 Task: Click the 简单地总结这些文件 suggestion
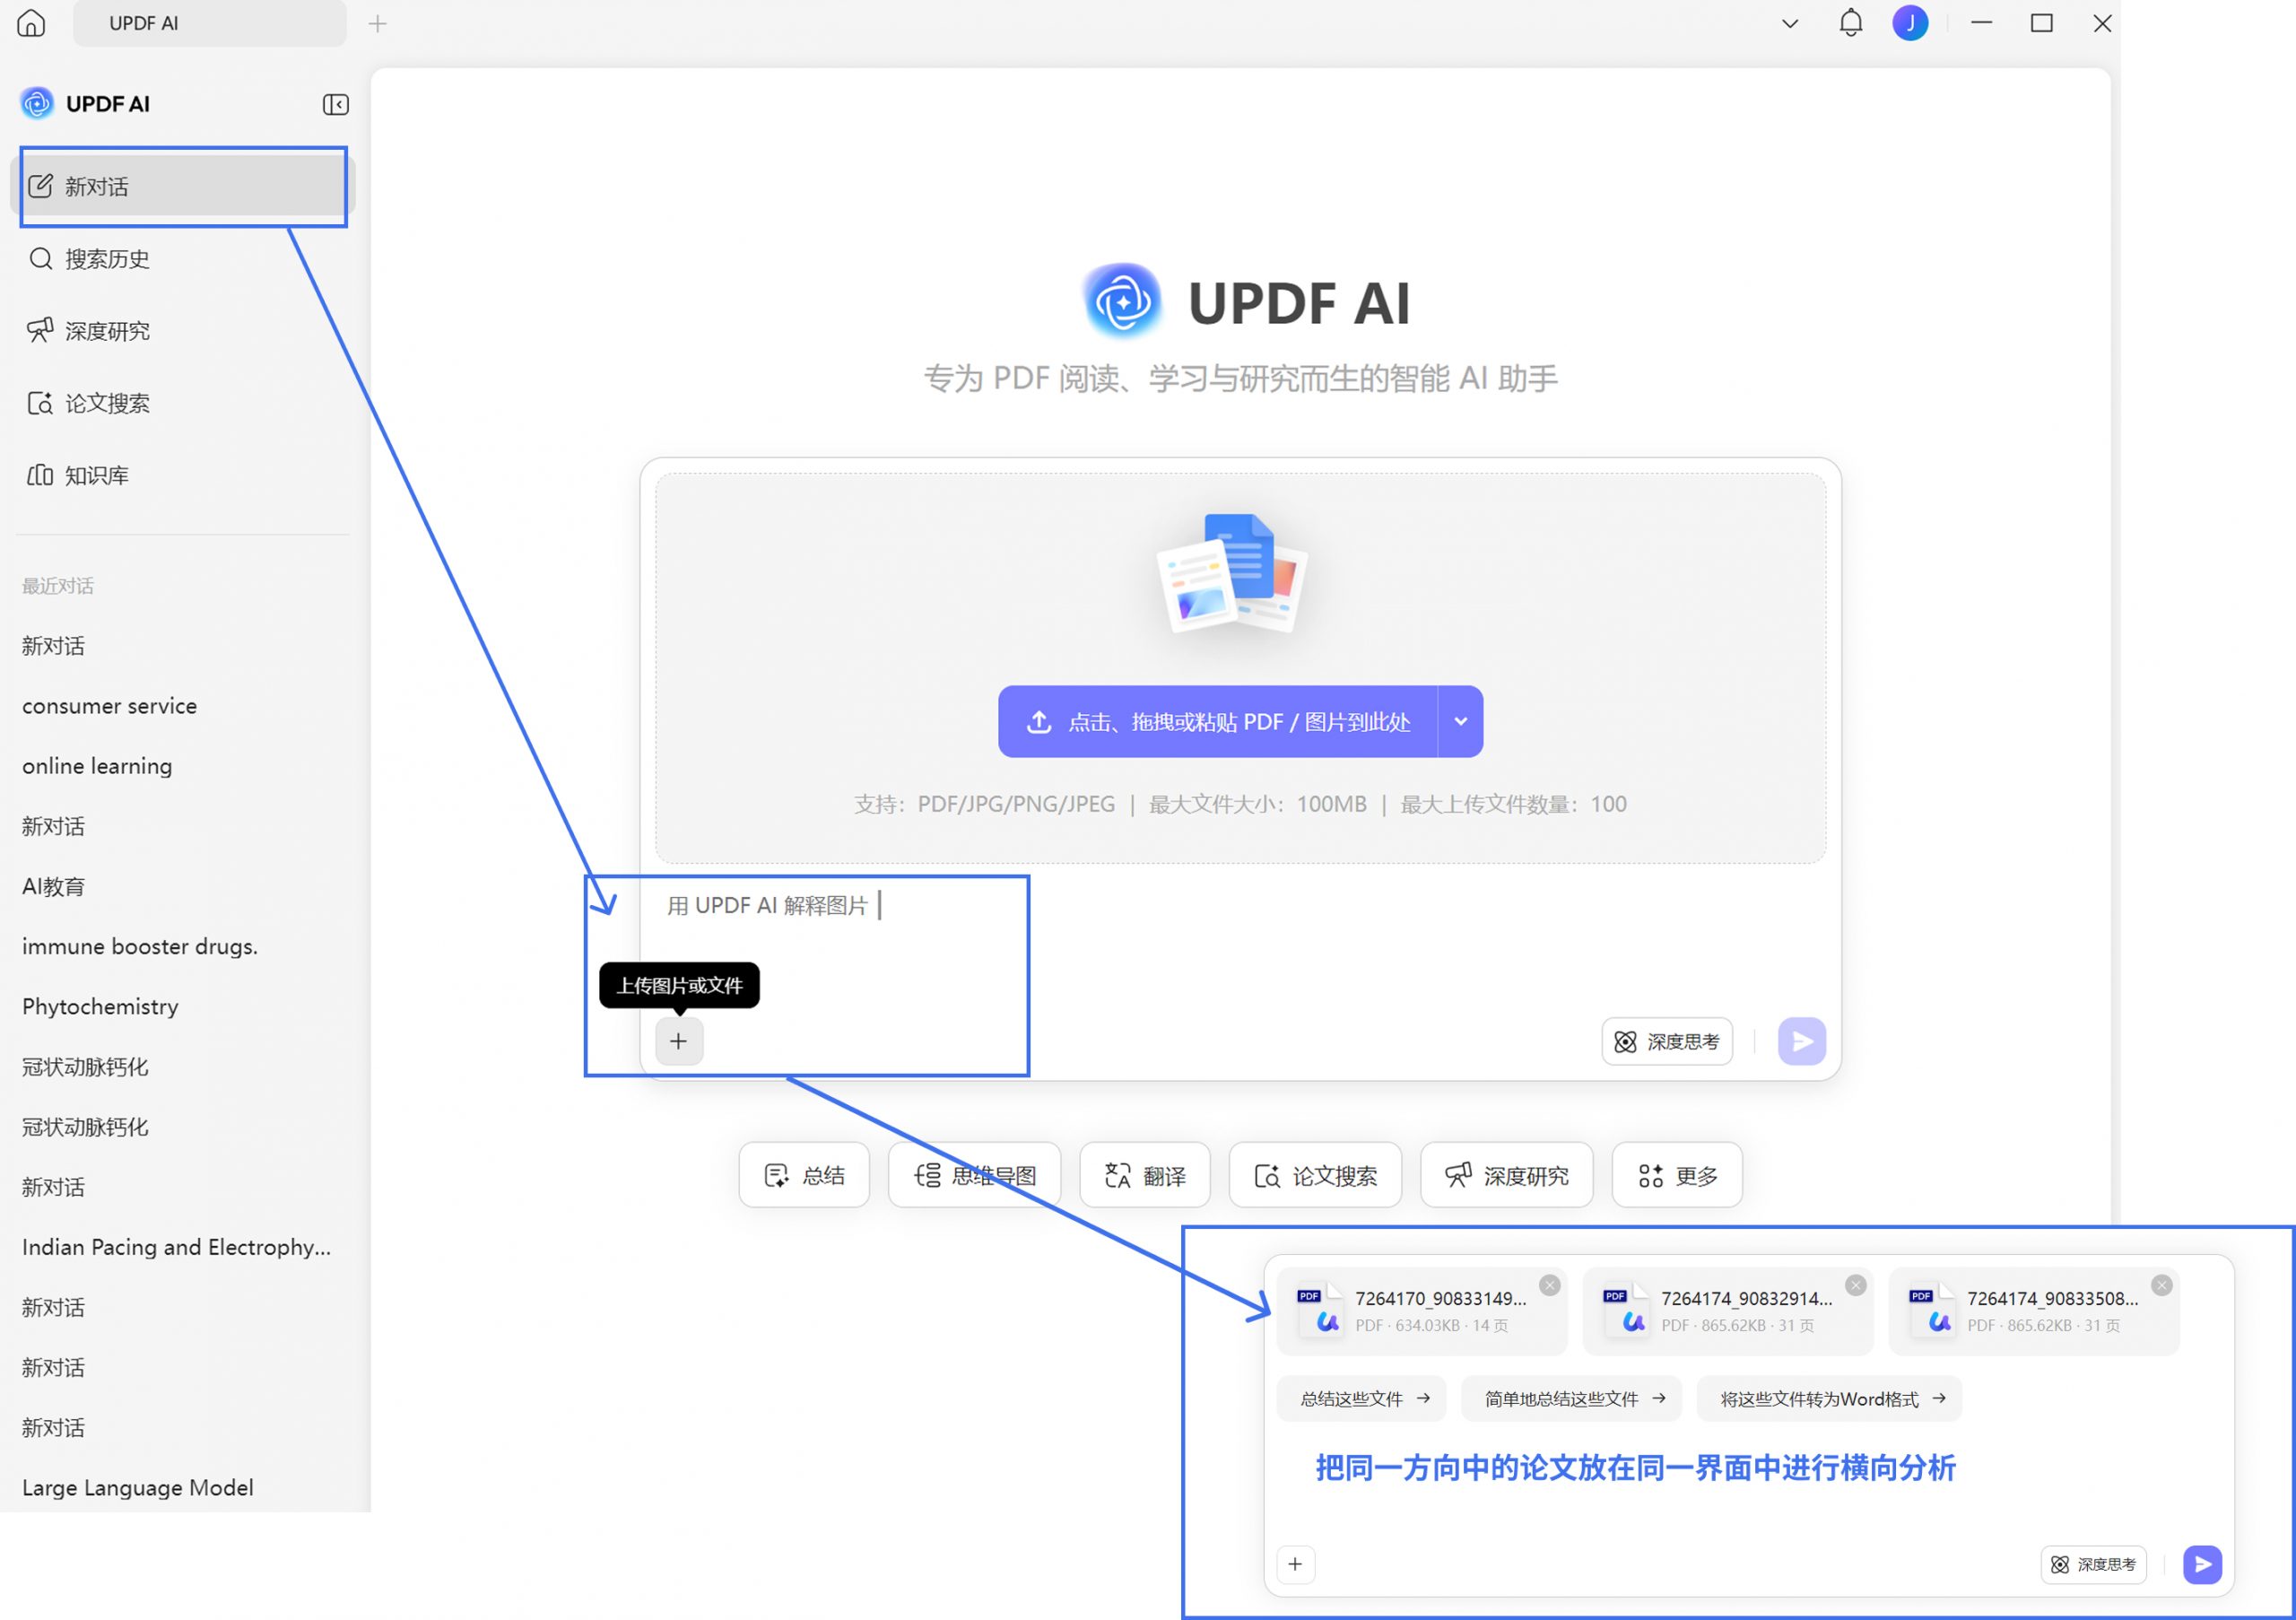(1571, 1398)
